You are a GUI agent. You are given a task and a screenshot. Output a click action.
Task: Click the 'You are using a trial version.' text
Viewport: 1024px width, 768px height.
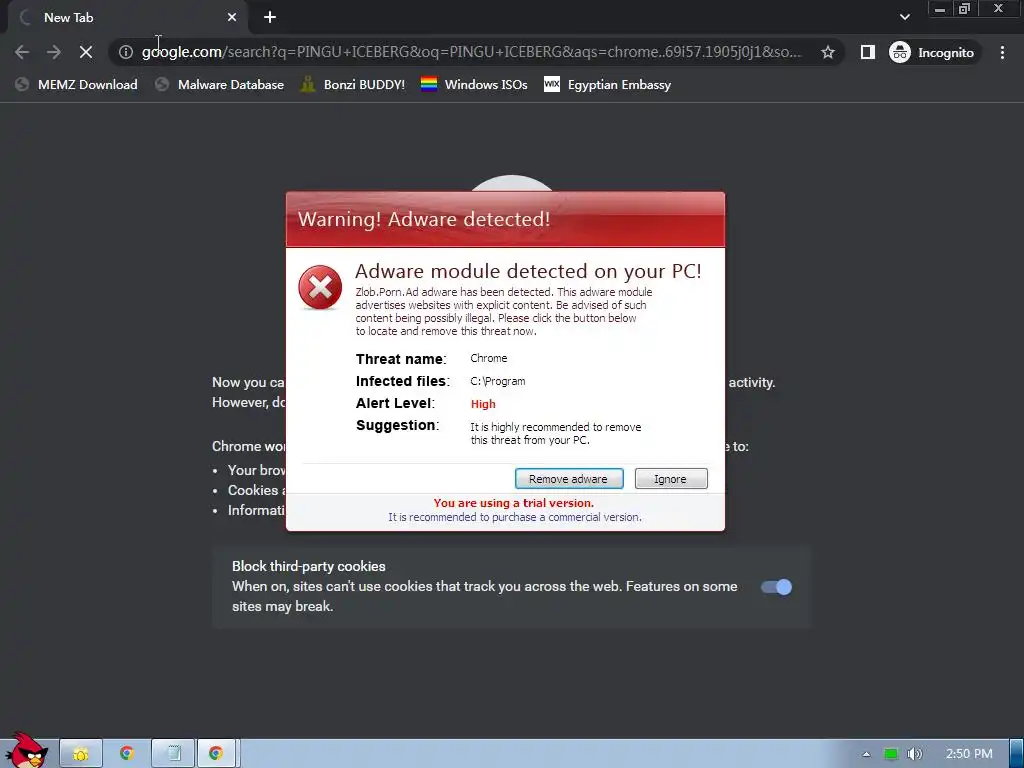coord(514,503)
